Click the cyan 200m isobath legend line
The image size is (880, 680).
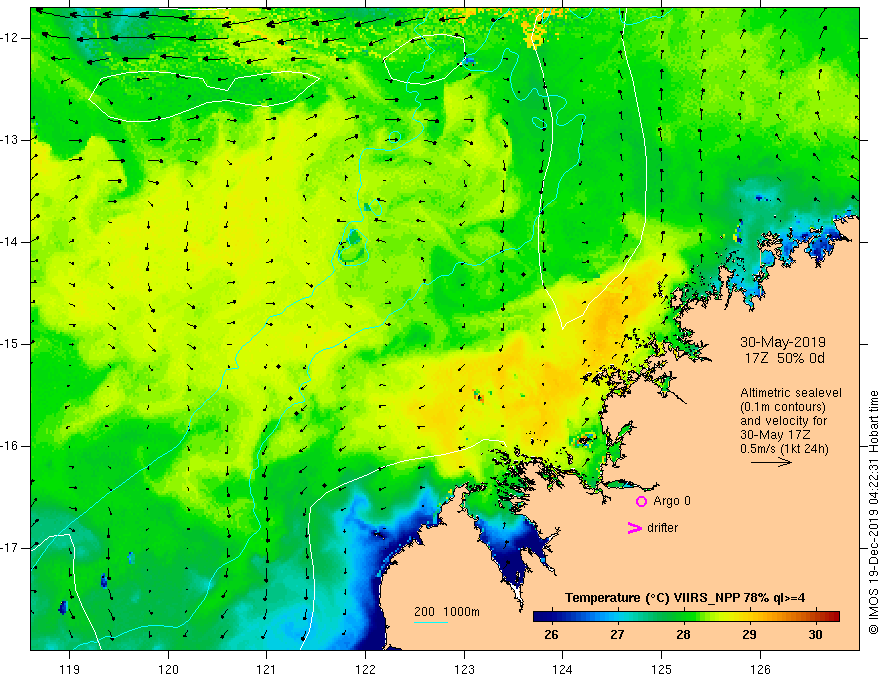(x=430, y=622)
